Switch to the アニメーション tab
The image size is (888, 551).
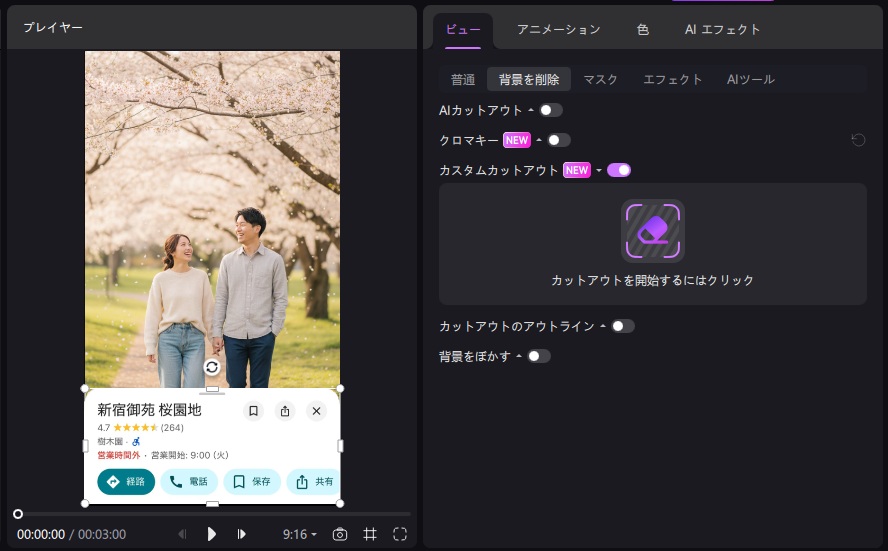558,30
